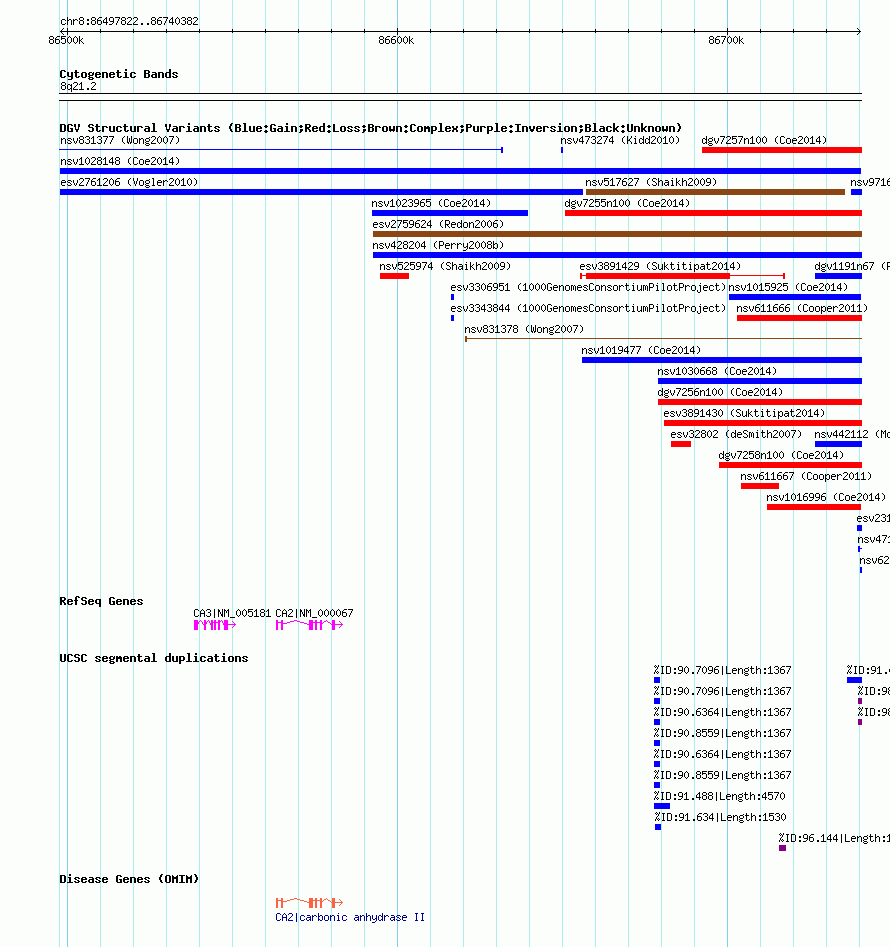Open esv2761206 (Vogler2010) variant details
This screenshot has width=890, height=947.
point(129,182)
